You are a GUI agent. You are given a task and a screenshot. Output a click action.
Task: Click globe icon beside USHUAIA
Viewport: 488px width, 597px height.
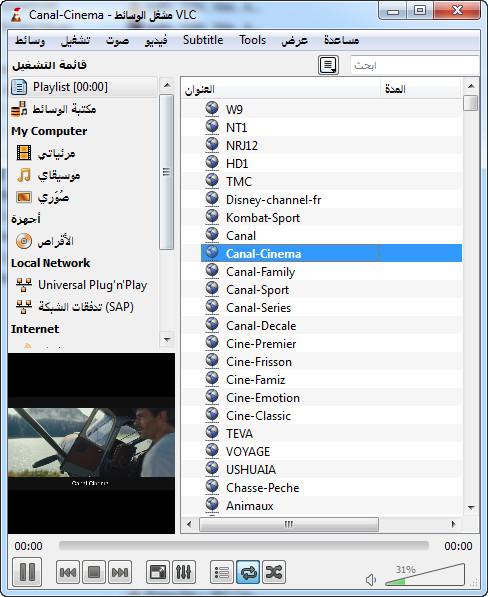(212, 468)
